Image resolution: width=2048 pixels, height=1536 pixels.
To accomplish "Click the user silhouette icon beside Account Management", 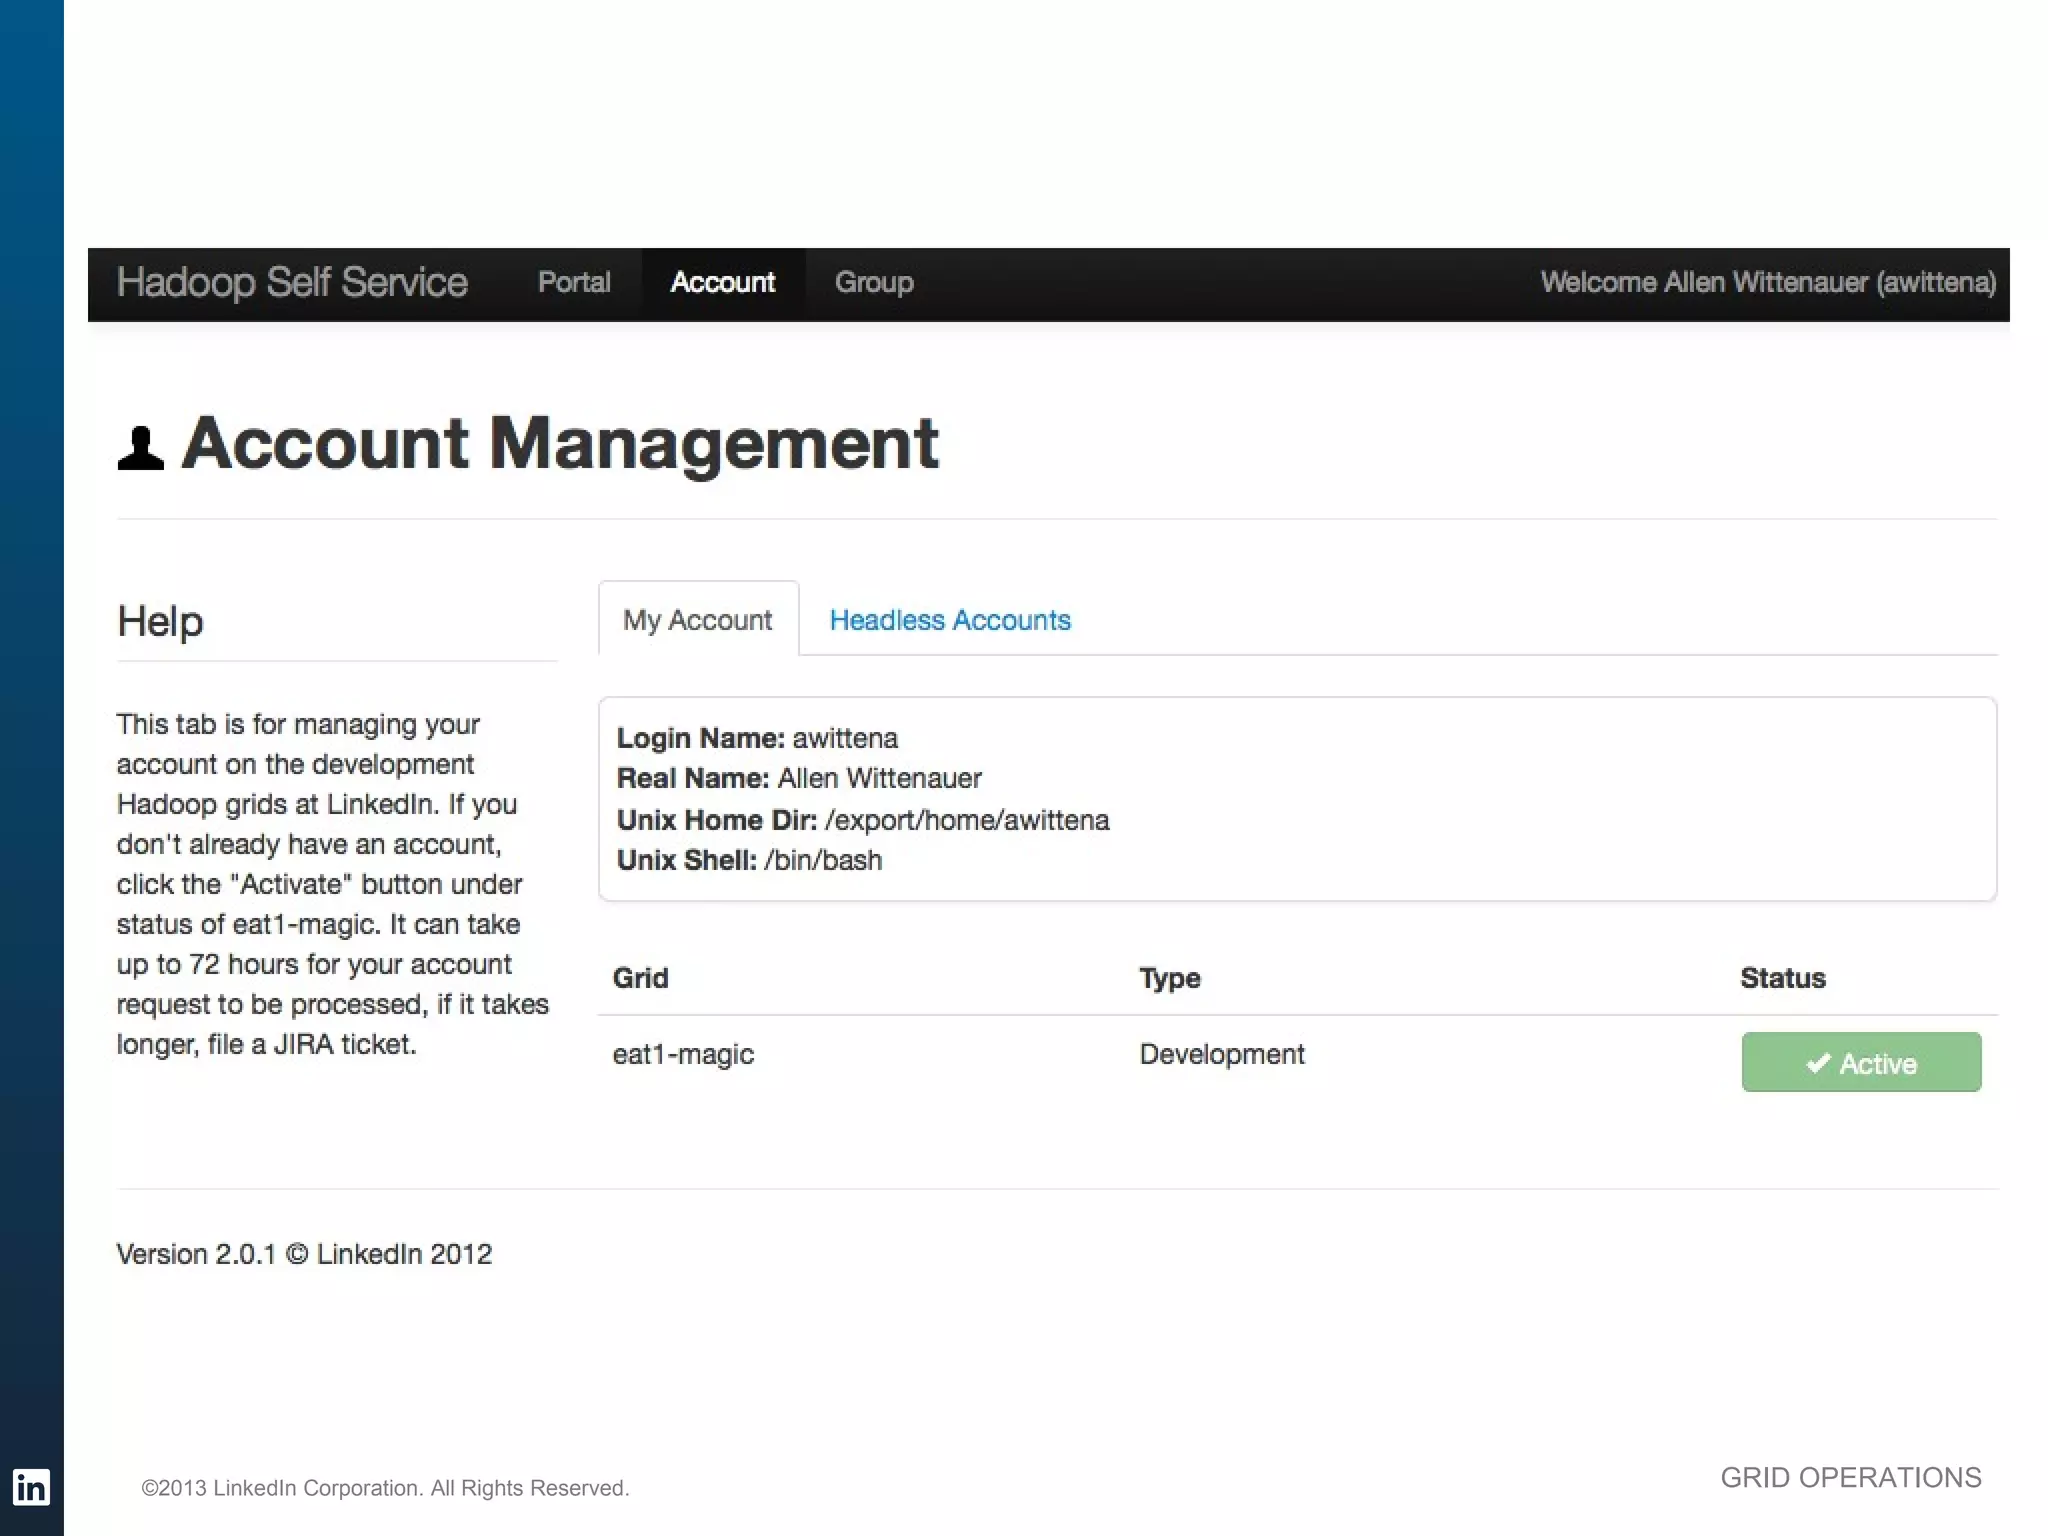I will coord(140,447).
